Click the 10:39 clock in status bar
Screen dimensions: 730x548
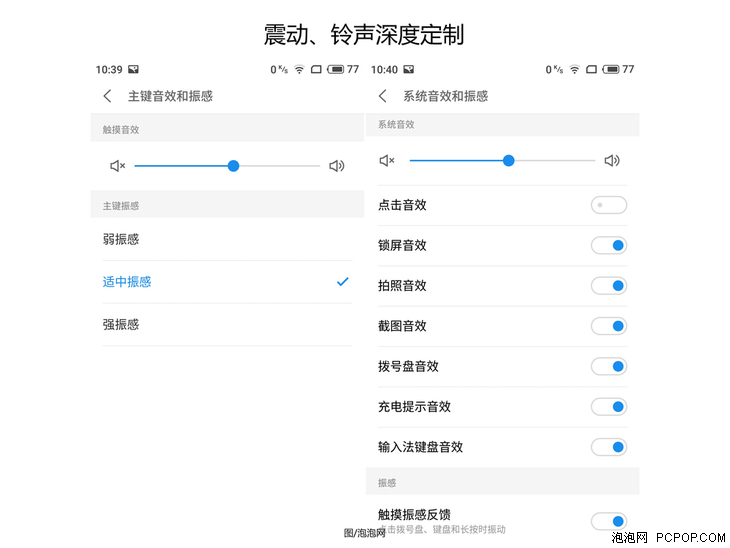tap(109, 70)
